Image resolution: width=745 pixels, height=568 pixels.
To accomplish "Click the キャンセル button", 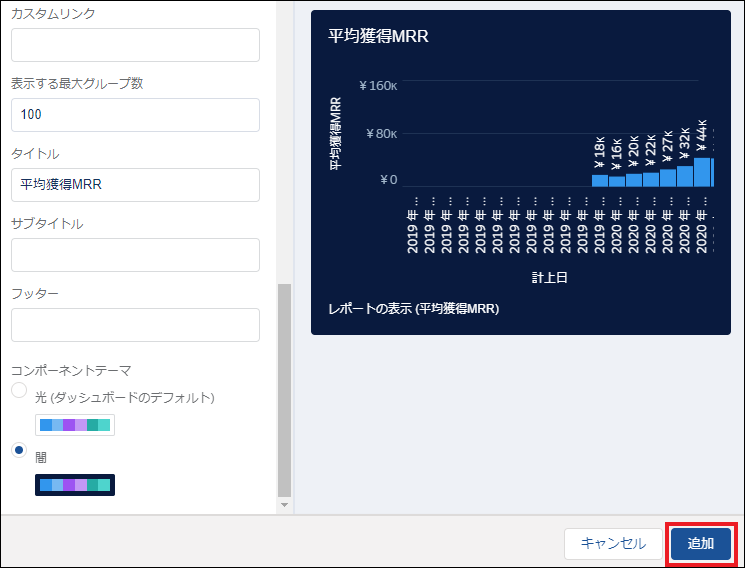I will pyautogui.click(x=613, y=543).
